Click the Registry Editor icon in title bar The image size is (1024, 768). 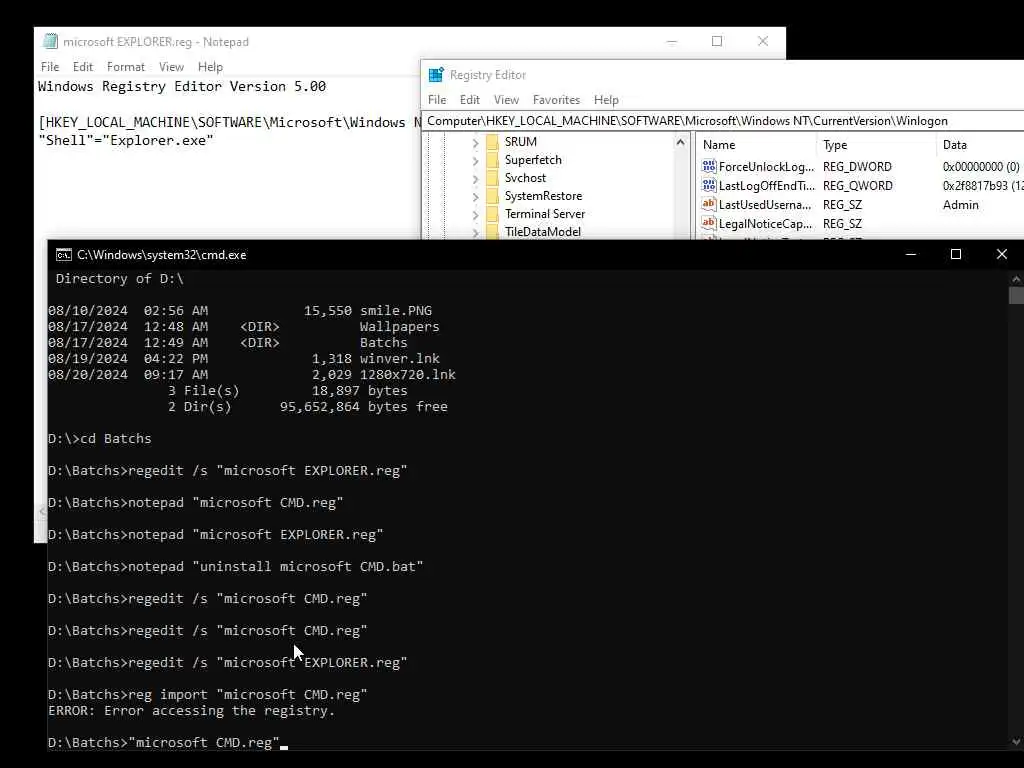(x=436, y=74)
